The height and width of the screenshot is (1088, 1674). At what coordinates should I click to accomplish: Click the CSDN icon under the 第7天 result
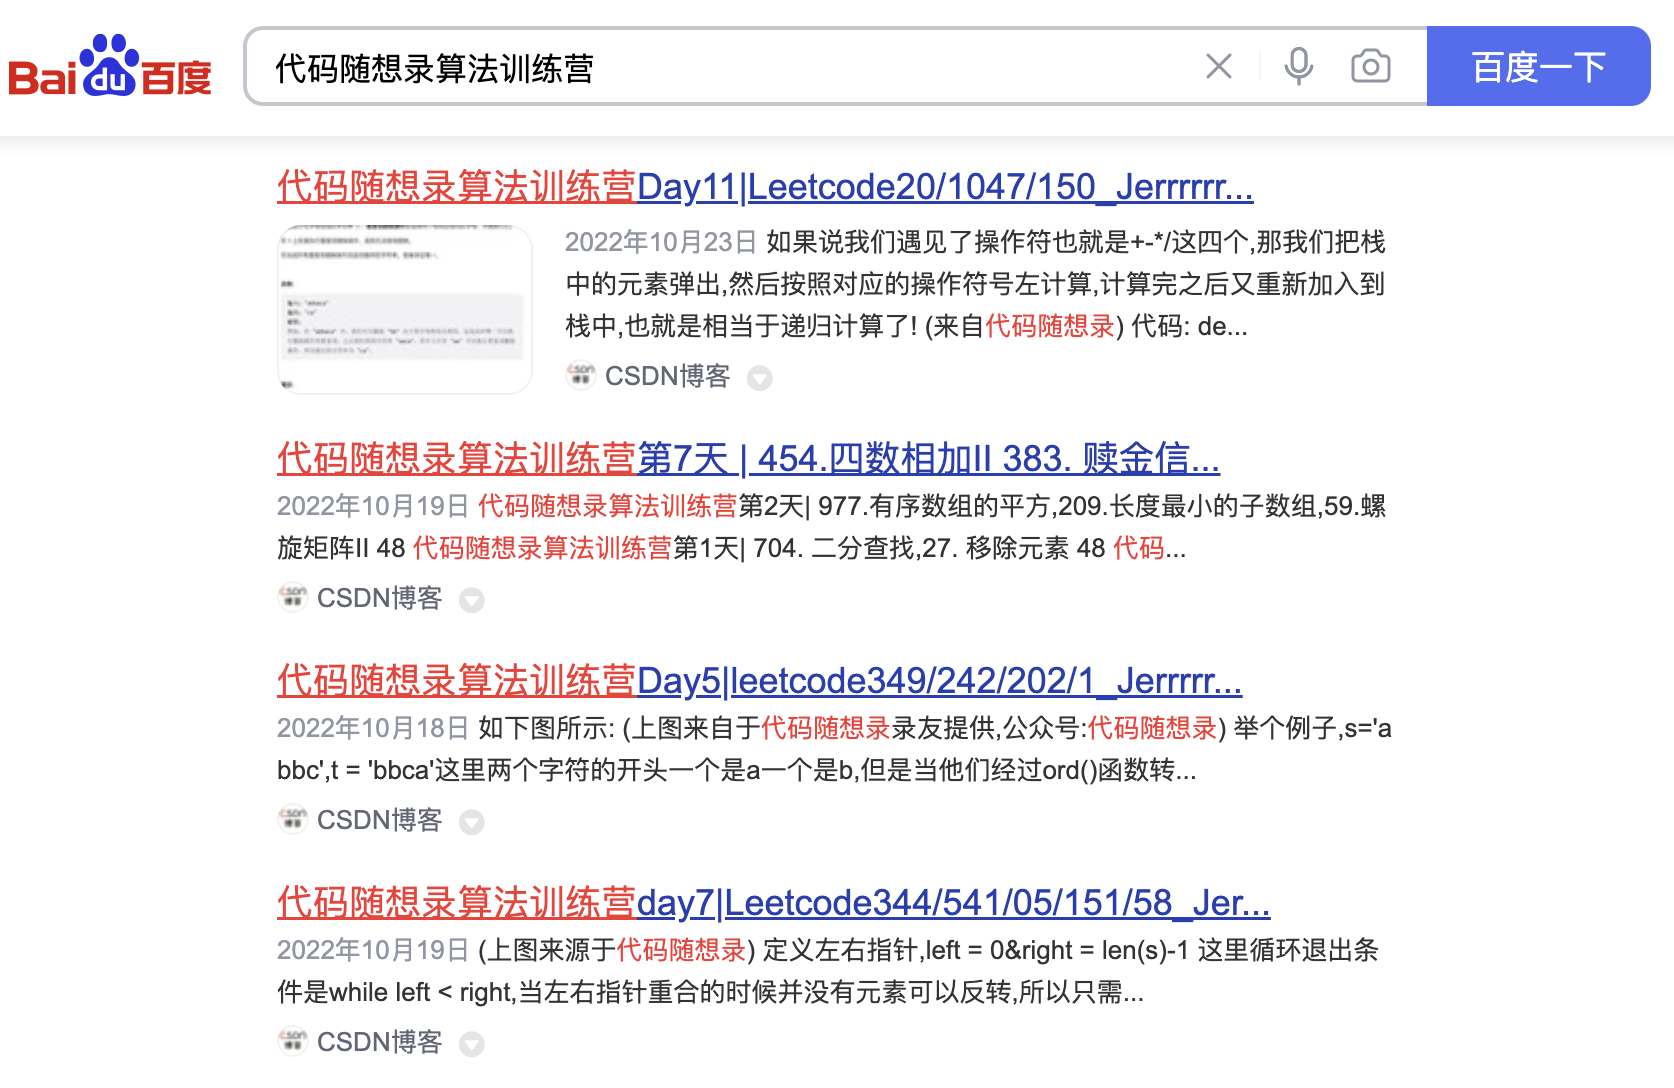coord(293,597)
